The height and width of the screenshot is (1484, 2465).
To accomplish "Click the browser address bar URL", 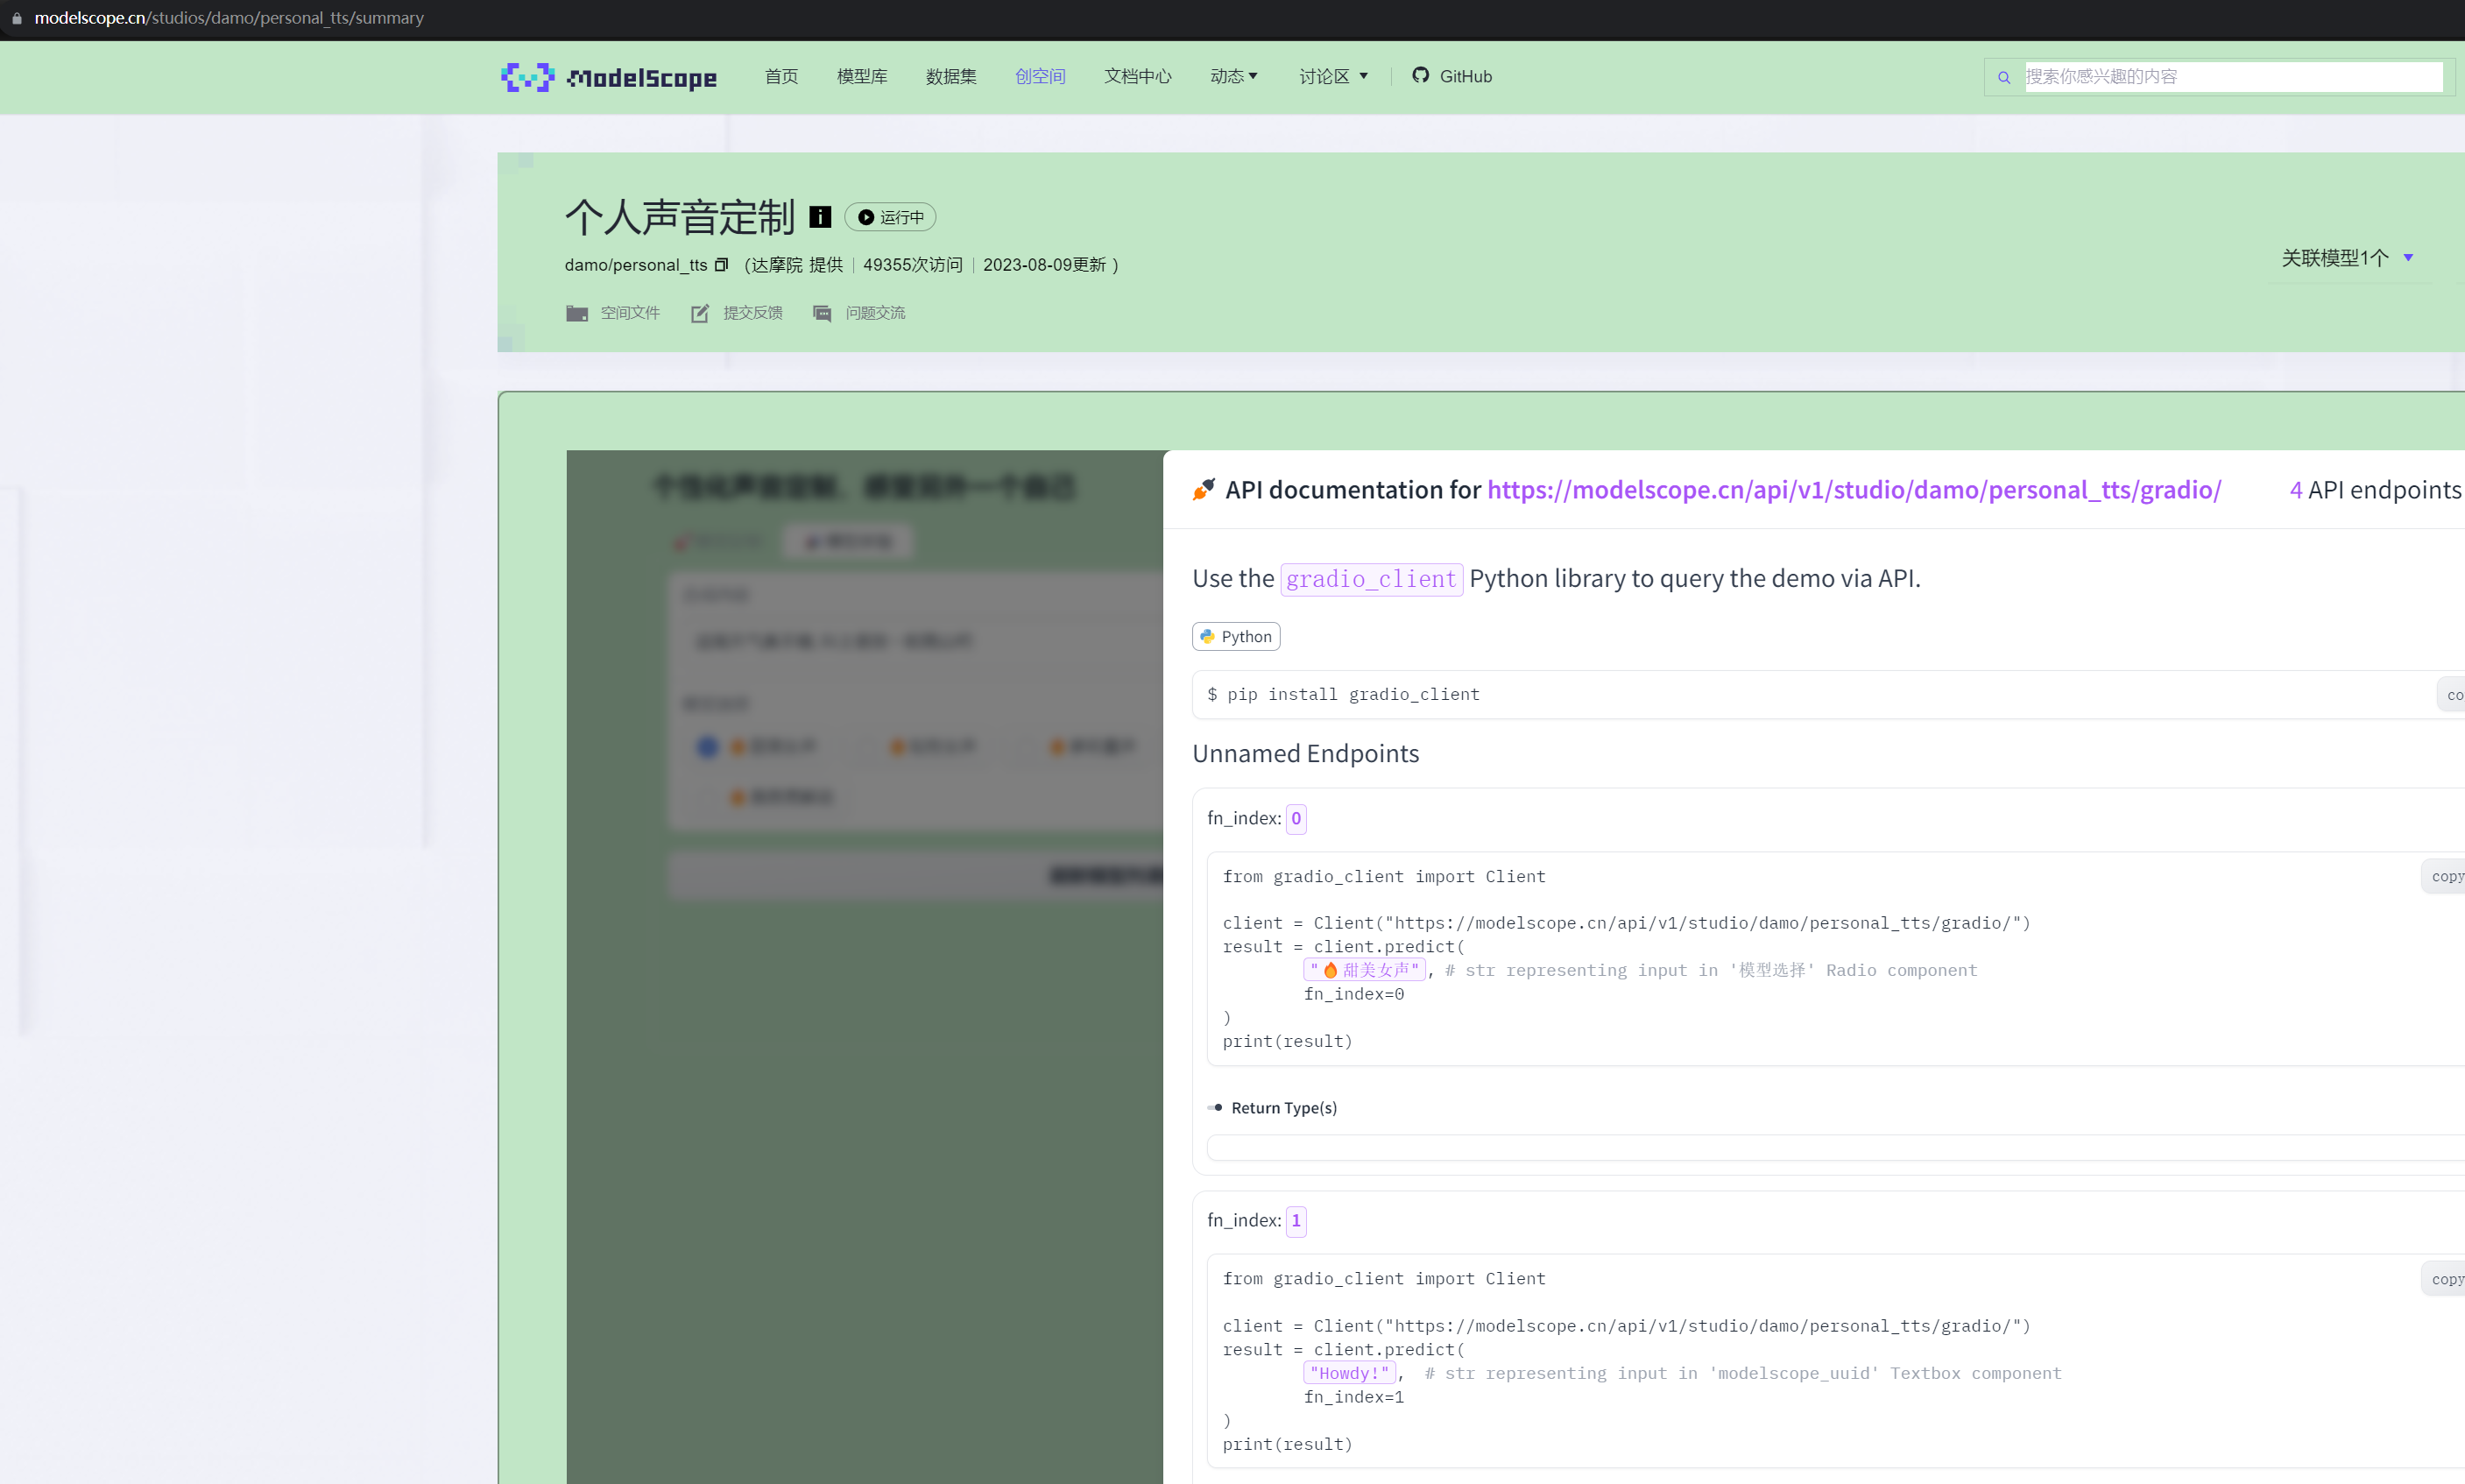I will click(x=229, y=18).
